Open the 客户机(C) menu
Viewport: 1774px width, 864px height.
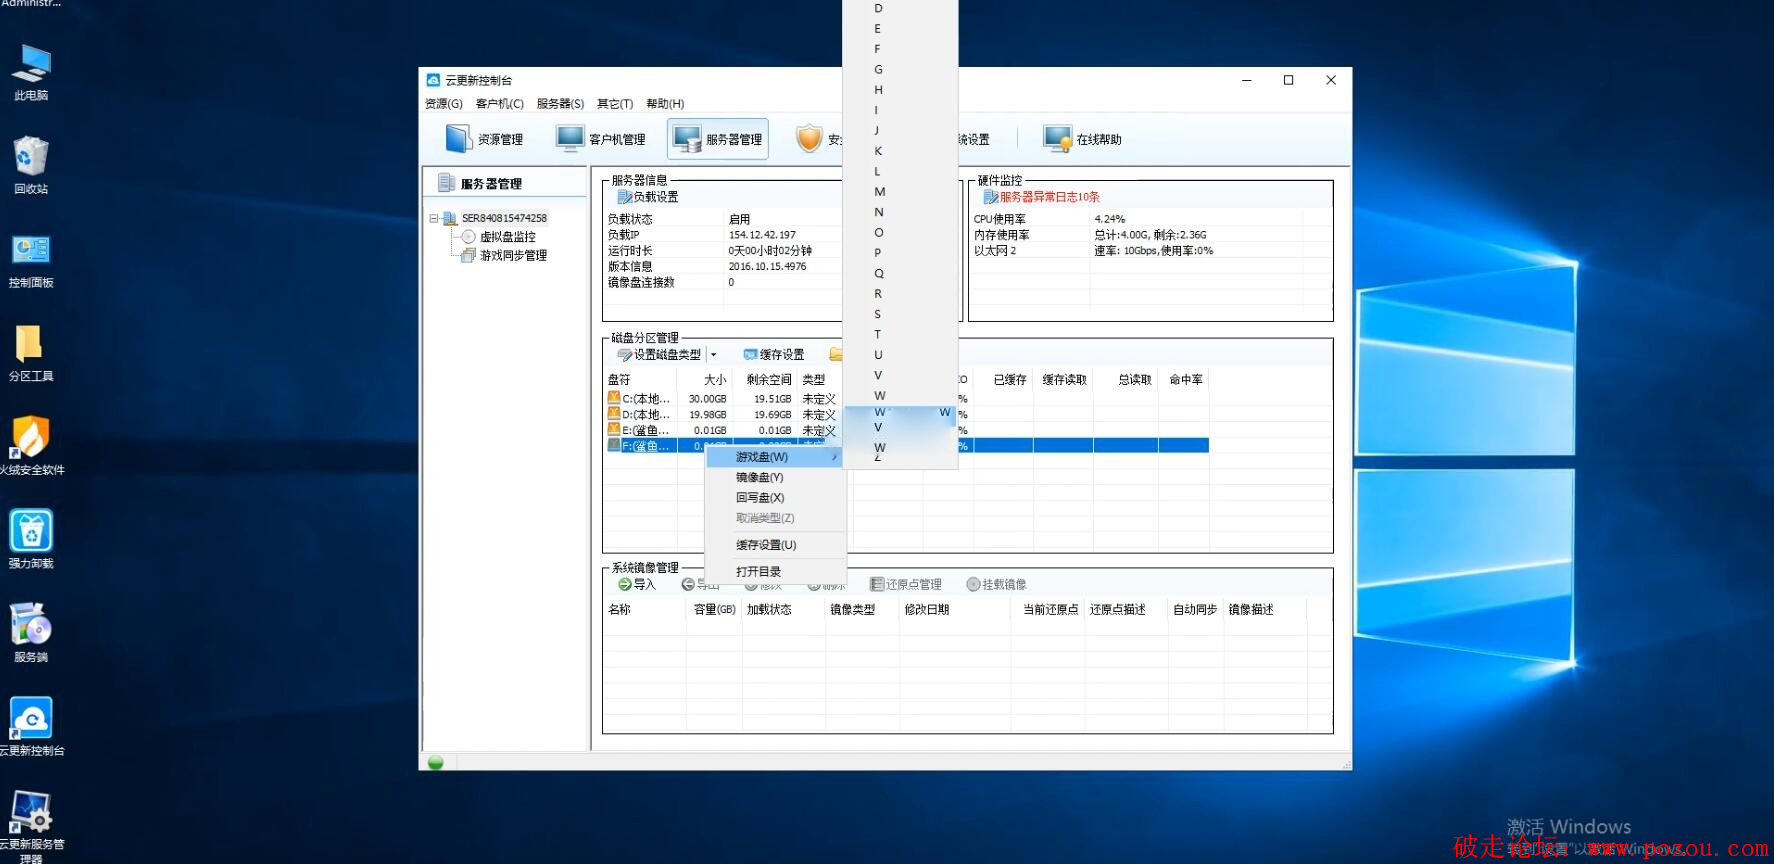(500, 104)
